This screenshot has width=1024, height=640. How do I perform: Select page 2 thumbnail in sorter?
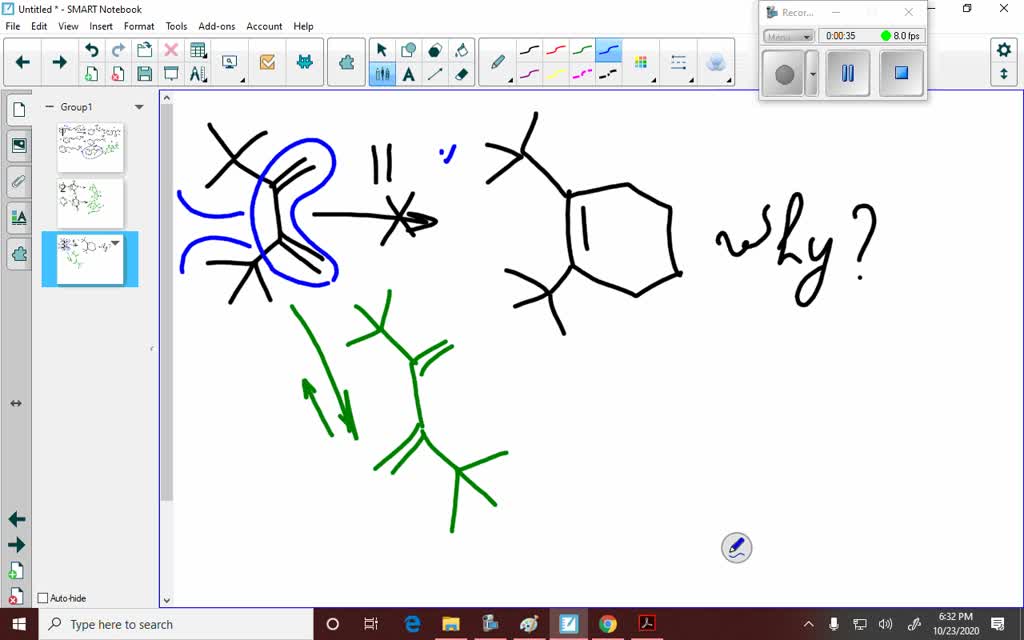pyautogui.click(x=90, y=200)
